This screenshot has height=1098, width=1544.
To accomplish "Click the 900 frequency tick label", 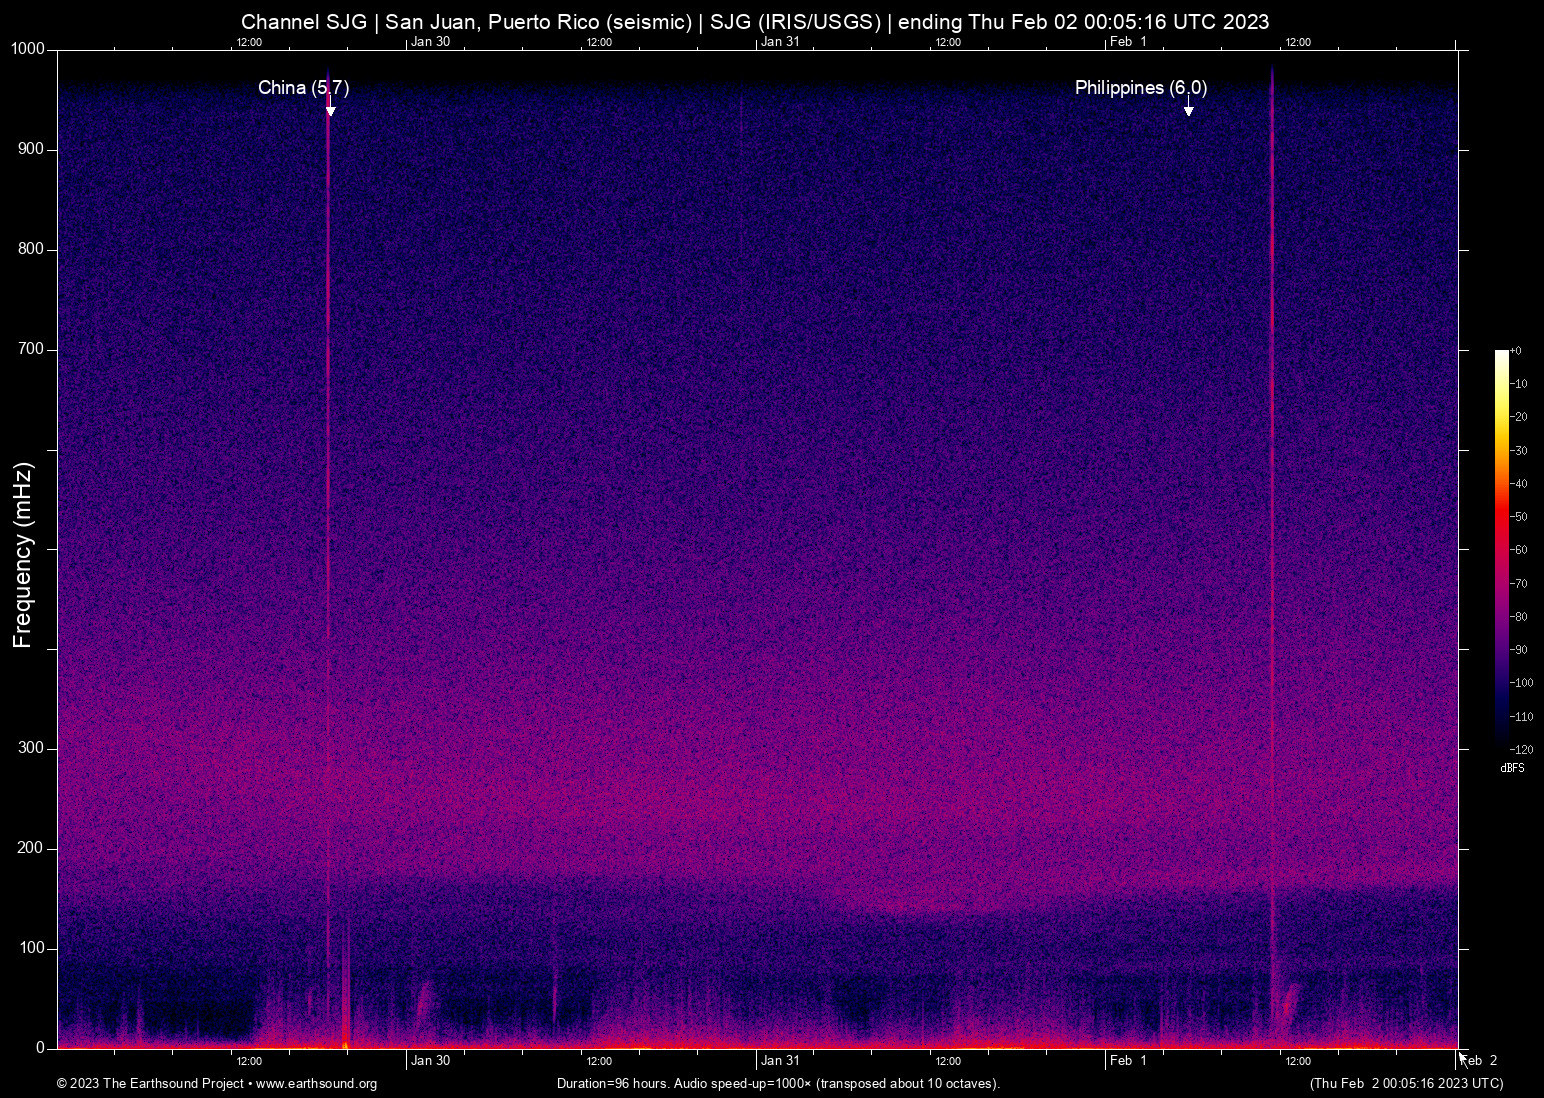I will (31, 149).
